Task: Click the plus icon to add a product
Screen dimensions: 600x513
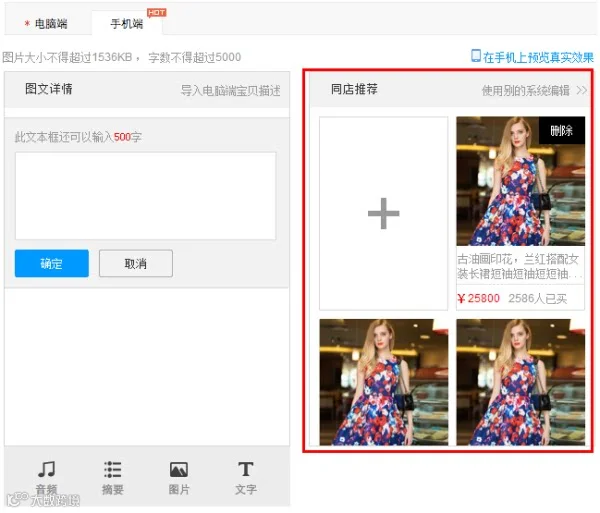Action: pos(383,213)
